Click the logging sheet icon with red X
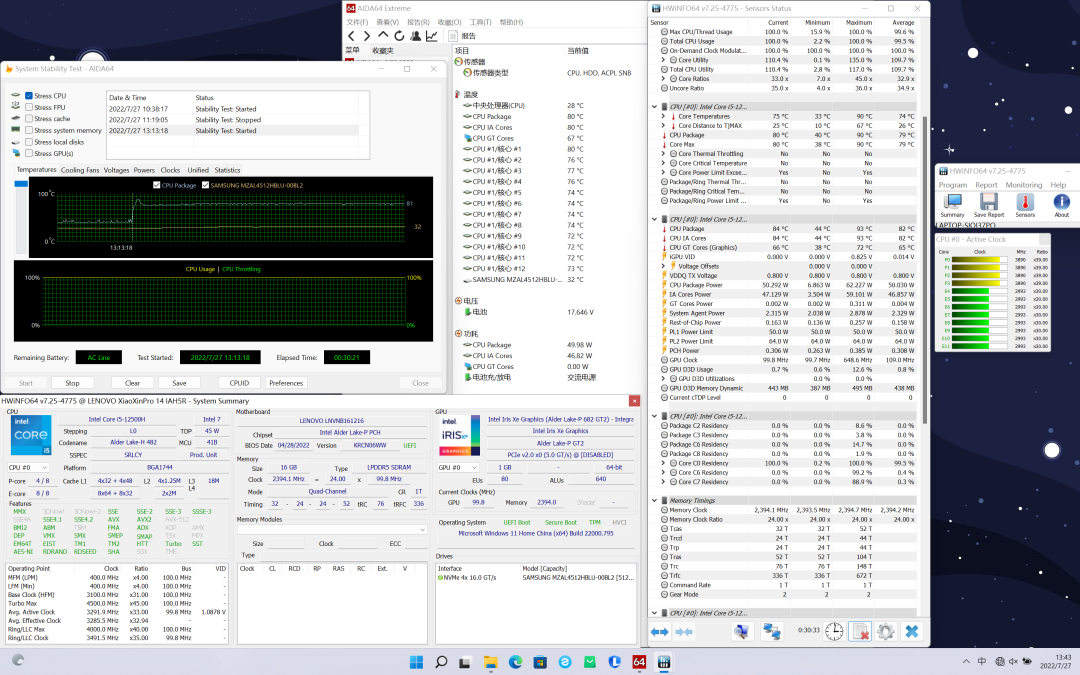Screen dimensions: 1080x675 tap(859, 631)
